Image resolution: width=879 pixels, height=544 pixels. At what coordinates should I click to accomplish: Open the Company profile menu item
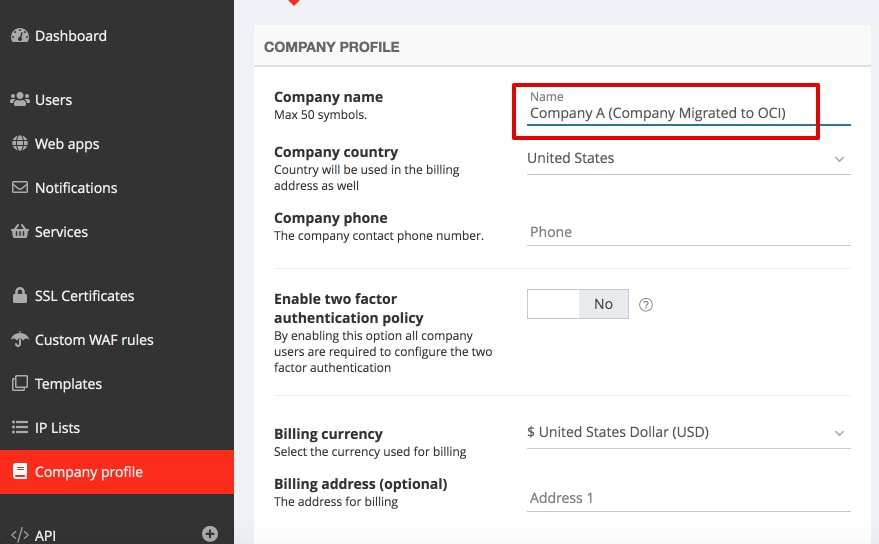pos(89,472)
